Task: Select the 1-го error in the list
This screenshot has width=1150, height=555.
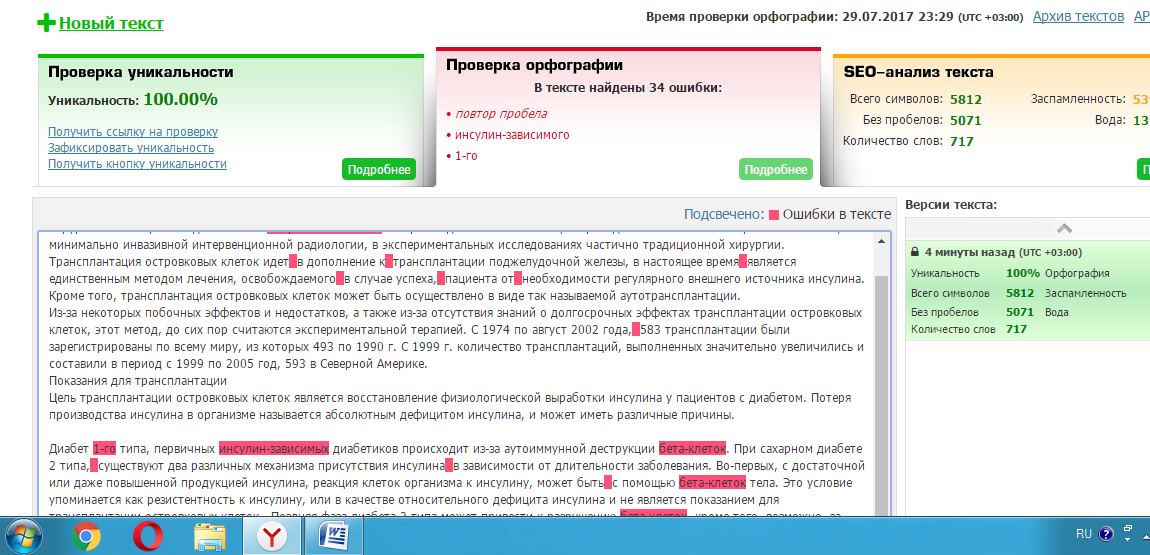Action: click(x=466, y=156)
